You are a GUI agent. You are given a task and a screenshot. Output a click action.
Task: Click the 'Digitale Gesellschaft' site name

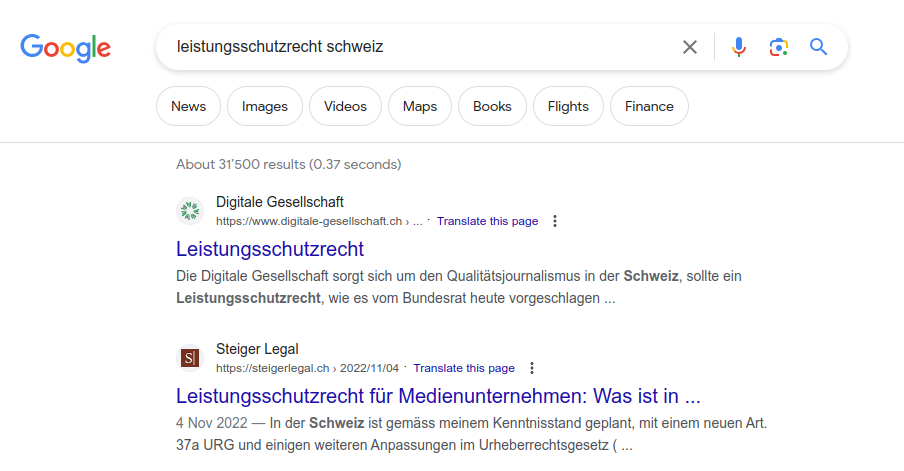click(x=280, y=202)
